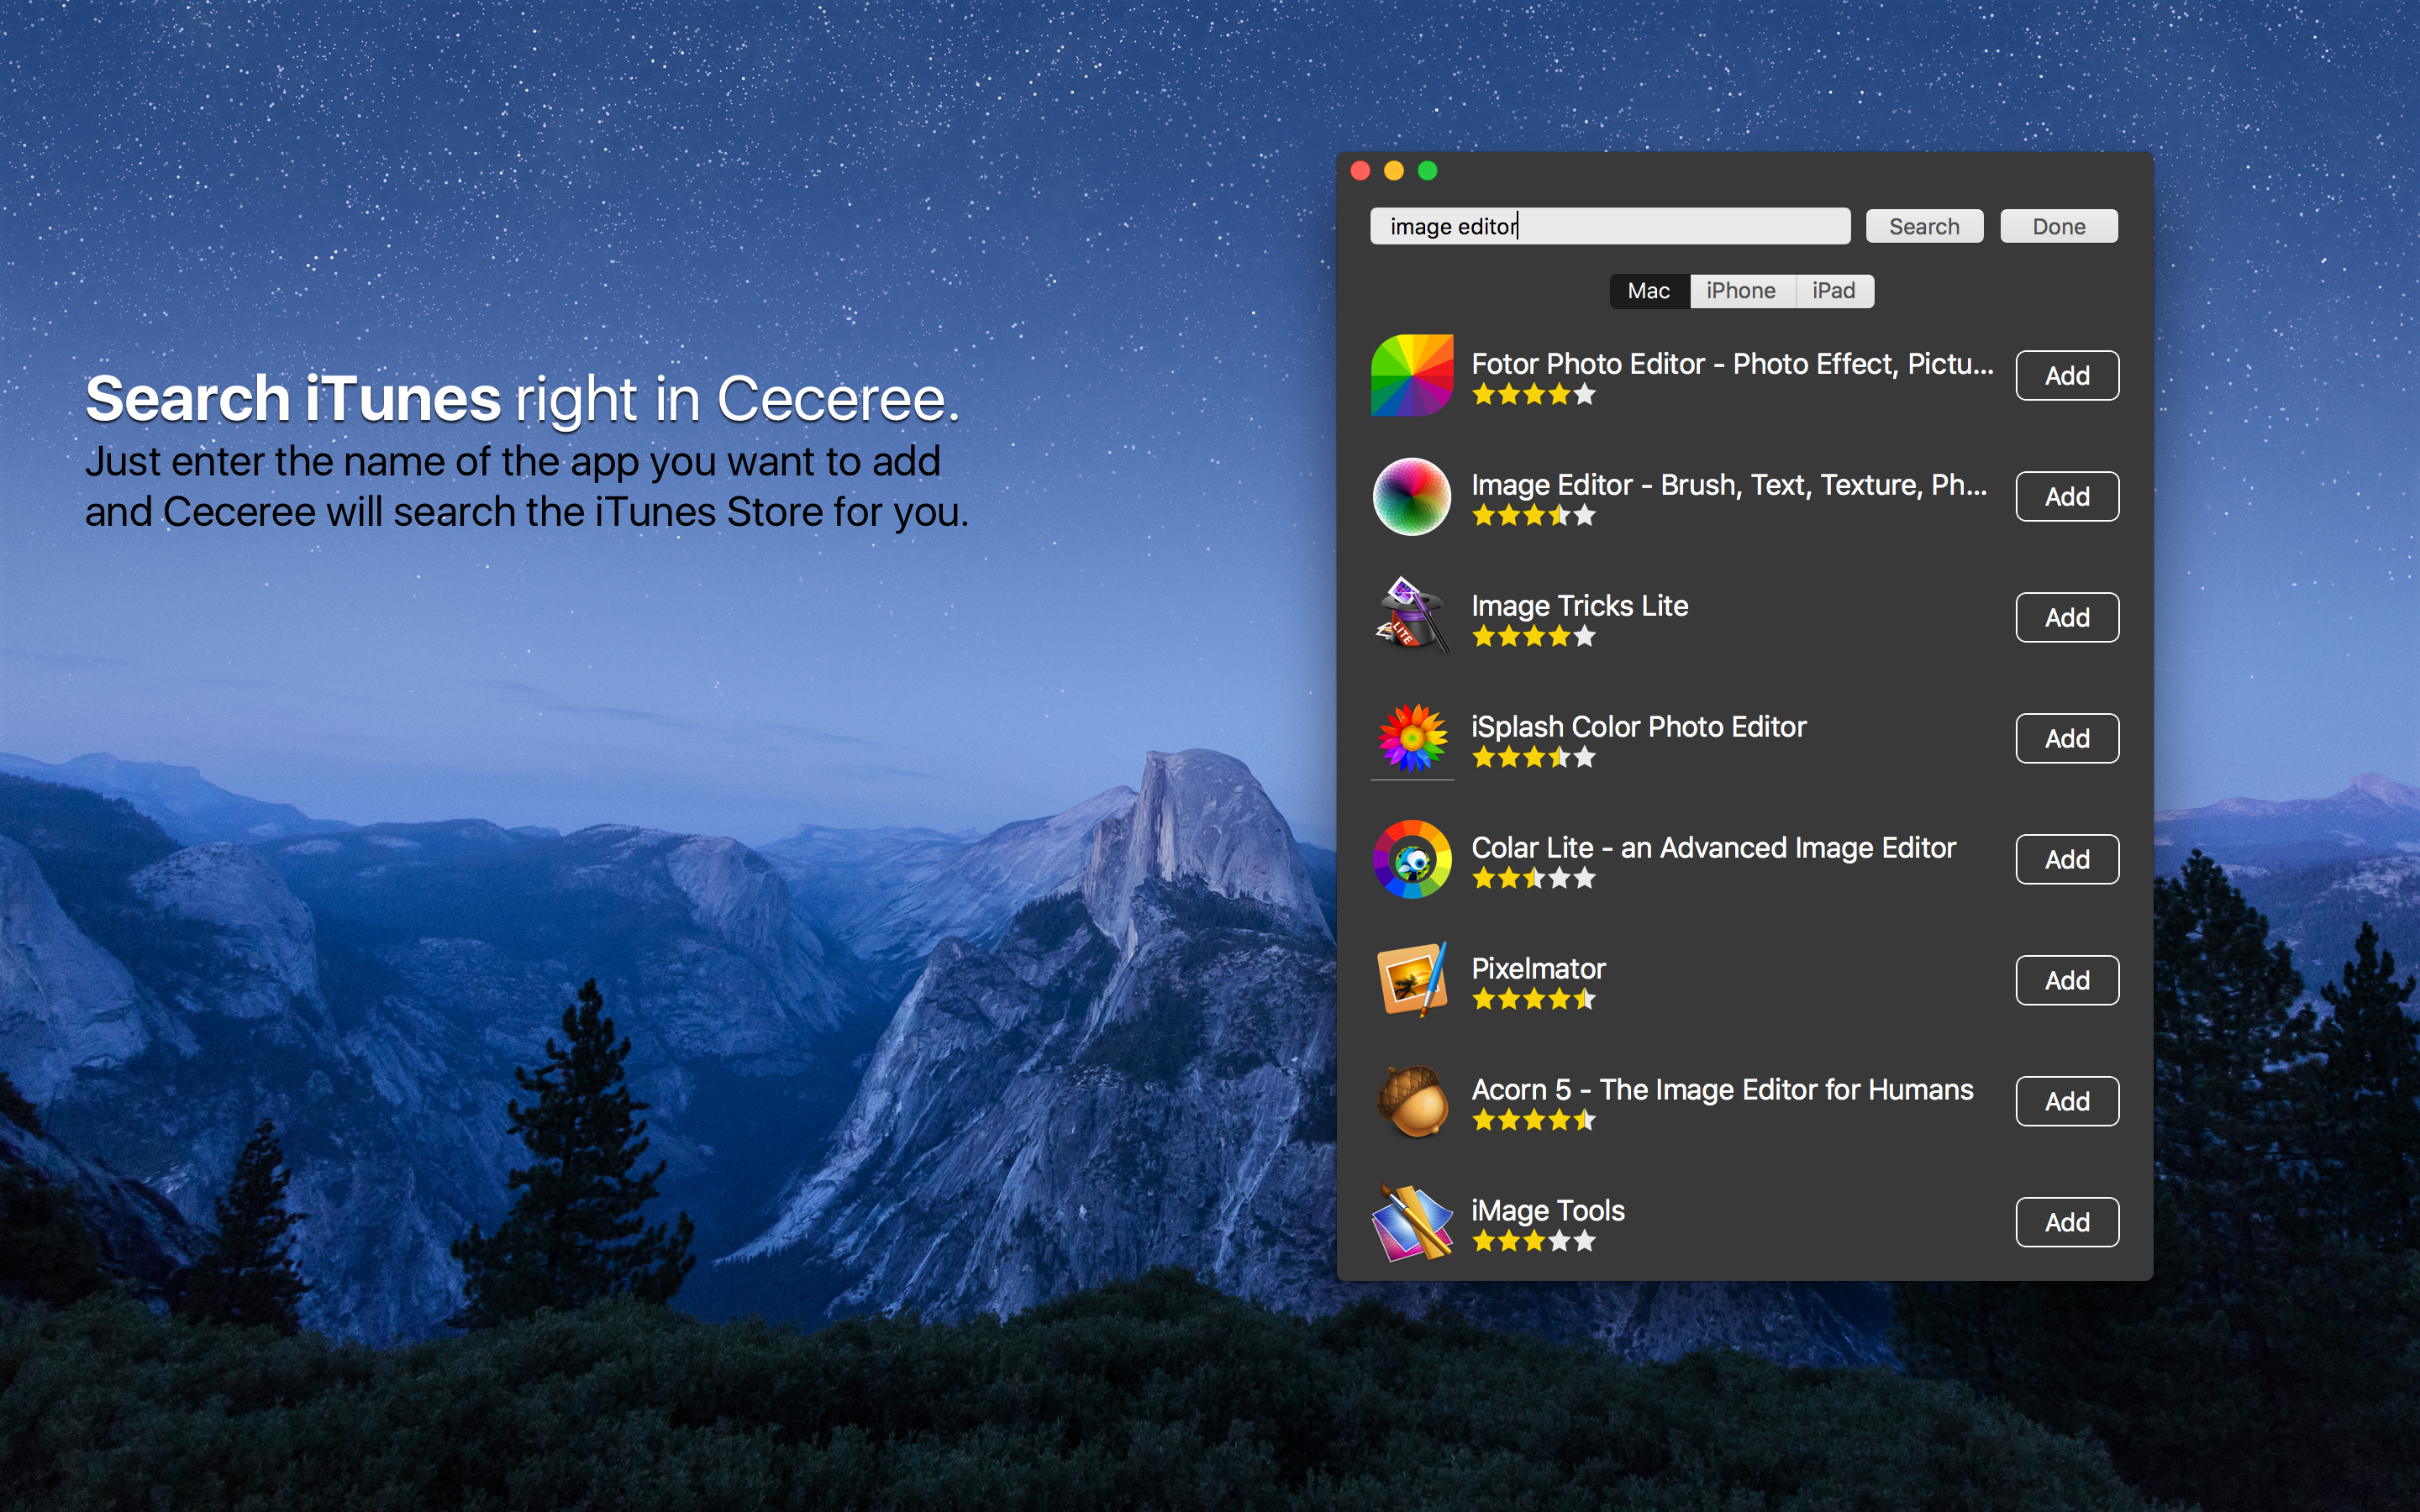
Task: Switch to the Mac platform tab
Action: click(x=1648, y=291)
